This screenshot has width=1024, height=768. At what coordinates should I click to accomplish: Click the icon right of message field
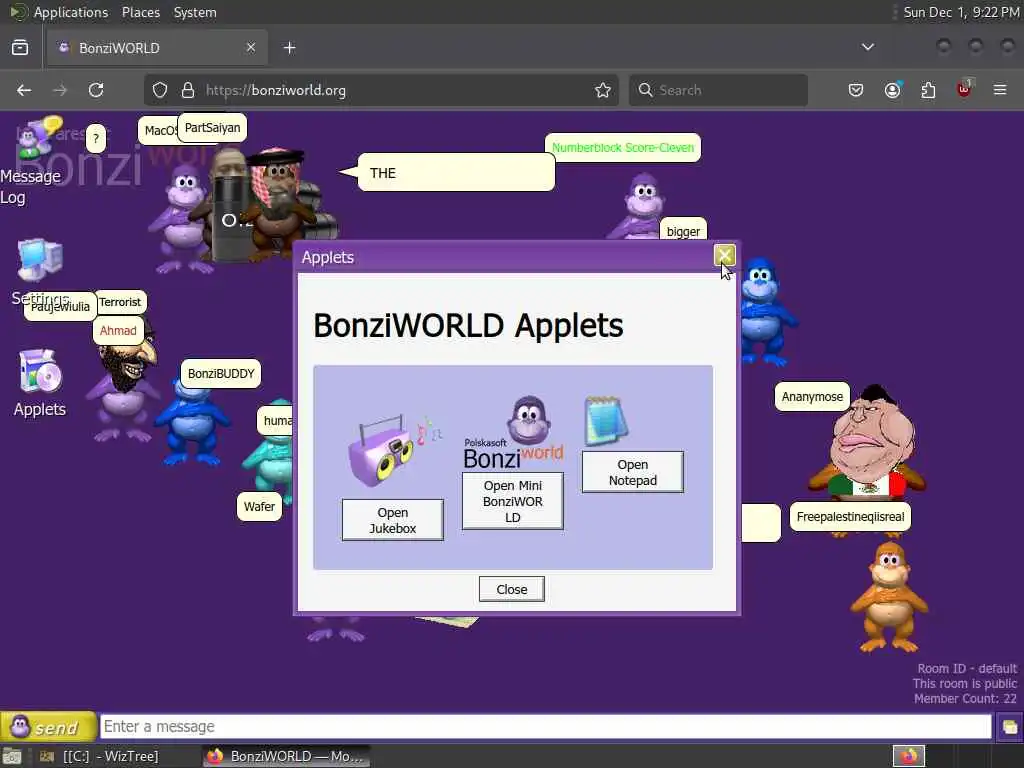pyautogui.click(x=1009, y=727)
